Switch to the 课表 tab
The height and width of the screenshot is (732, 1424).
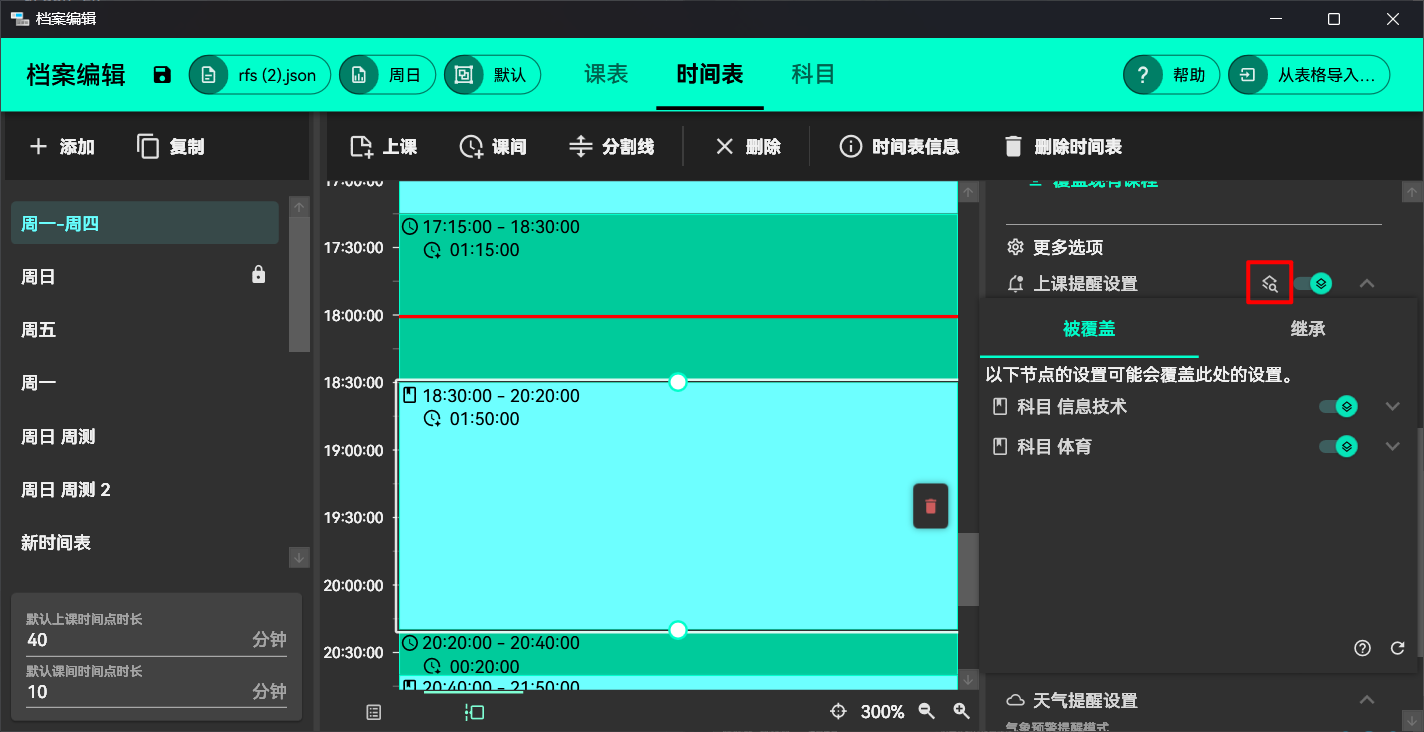tap(606, 75)
